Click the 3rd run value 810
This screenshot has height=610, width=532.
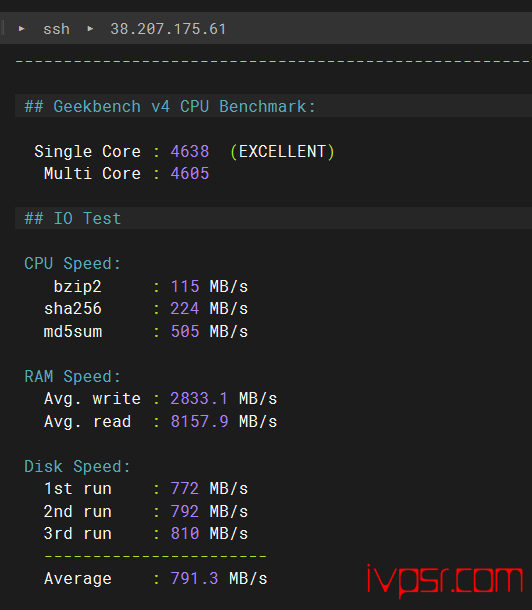click(x=185, y=534)
